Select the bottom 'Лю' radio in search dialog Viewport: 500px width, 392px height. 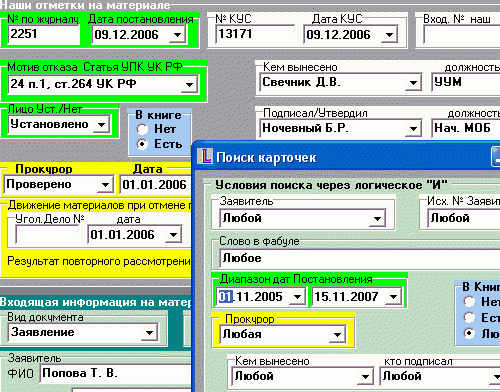tap(469, 333)
